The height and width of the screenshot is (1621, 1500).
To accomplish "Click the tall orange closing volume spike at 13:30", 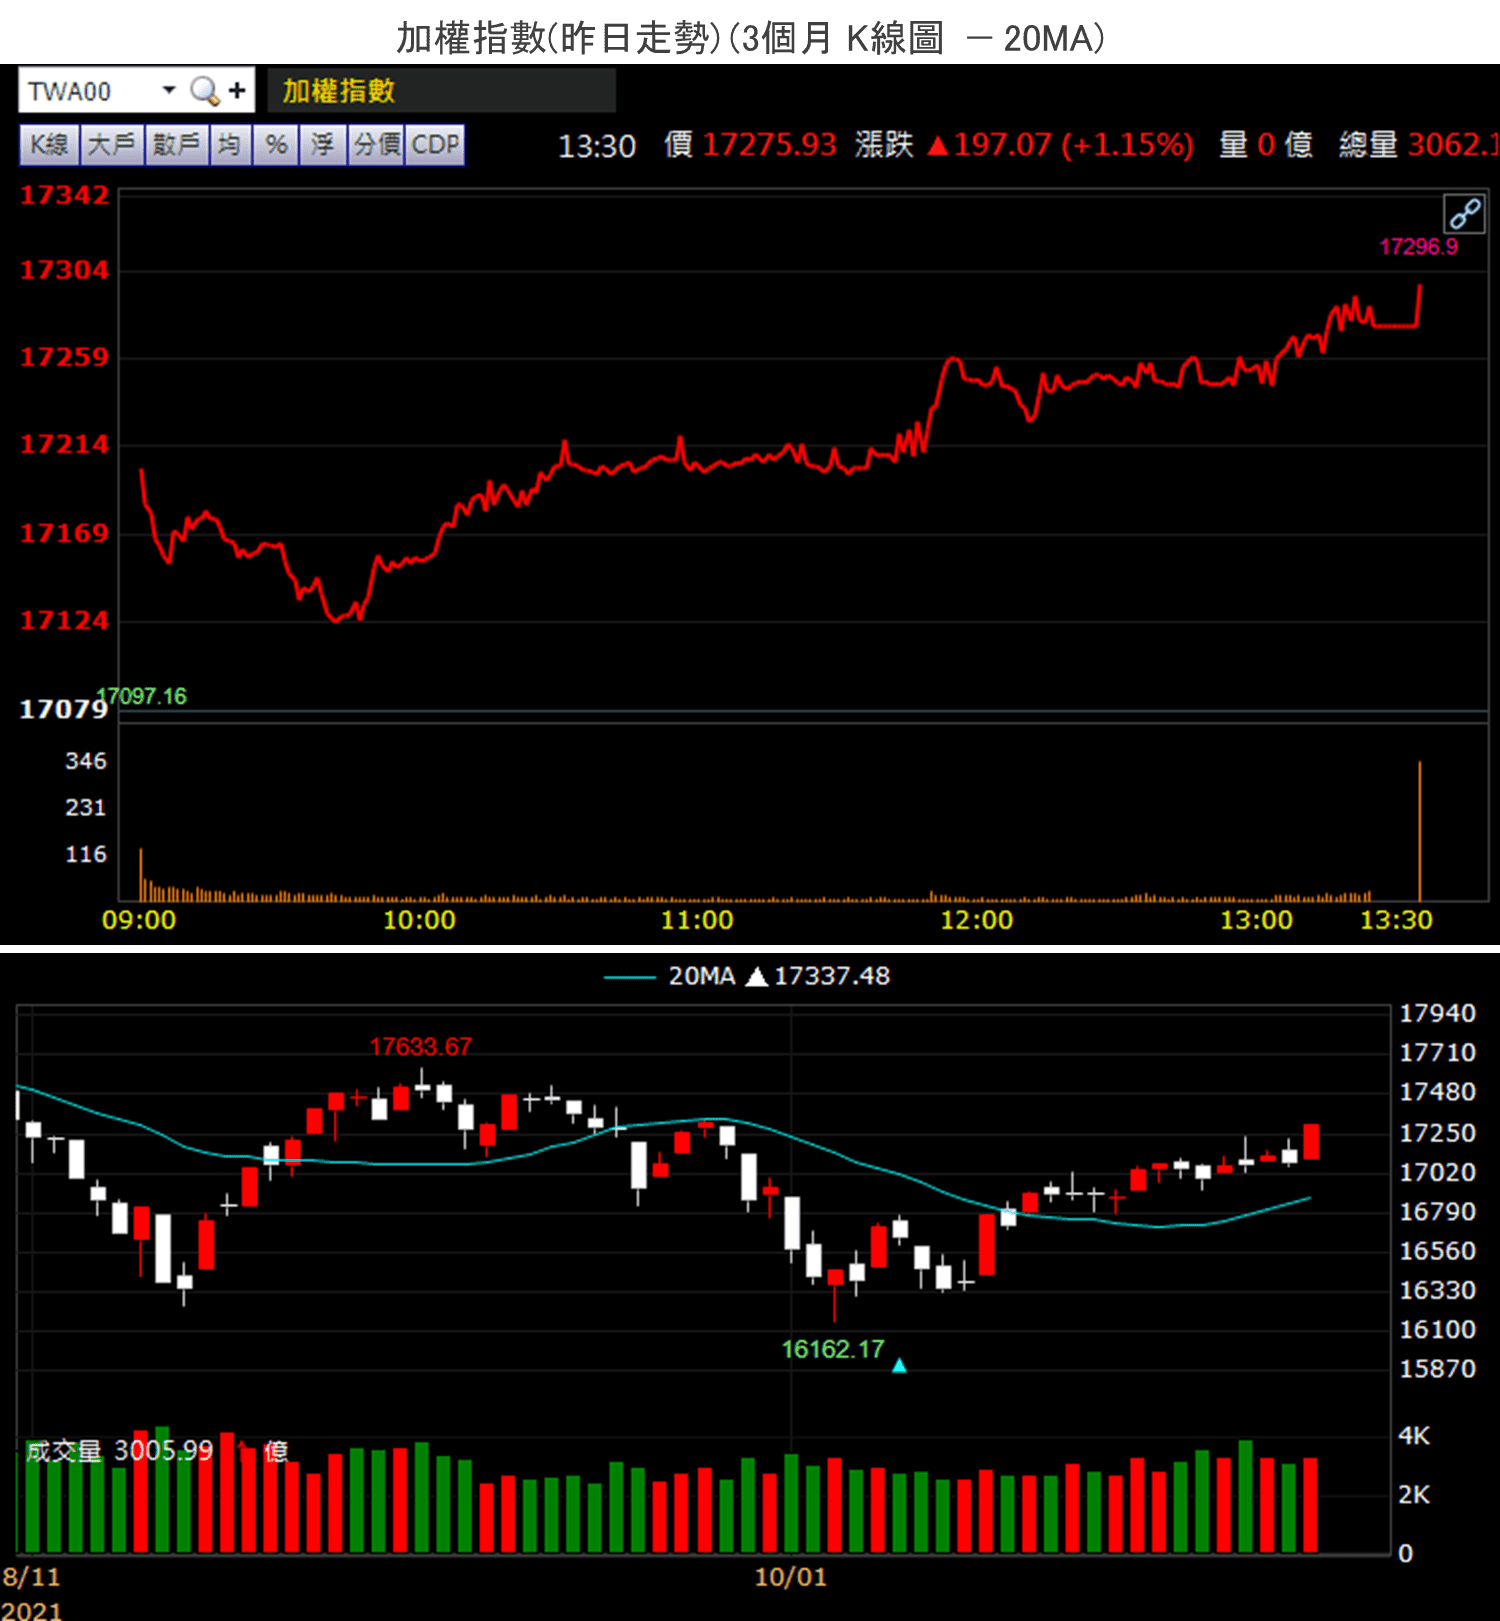I will pyautogui.click(x=1419, y=831).
